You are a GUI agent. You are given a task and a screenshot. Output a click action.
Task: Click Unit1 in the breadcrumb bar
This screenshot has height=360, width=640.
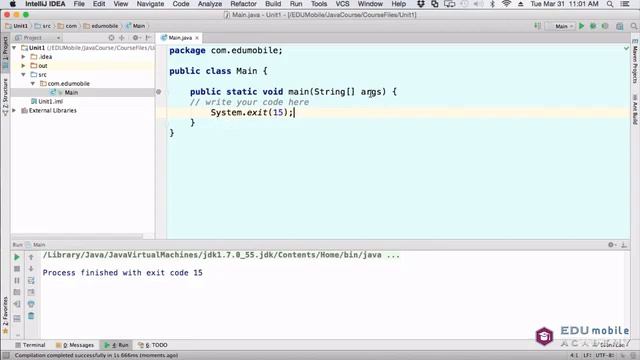[17, 26]
